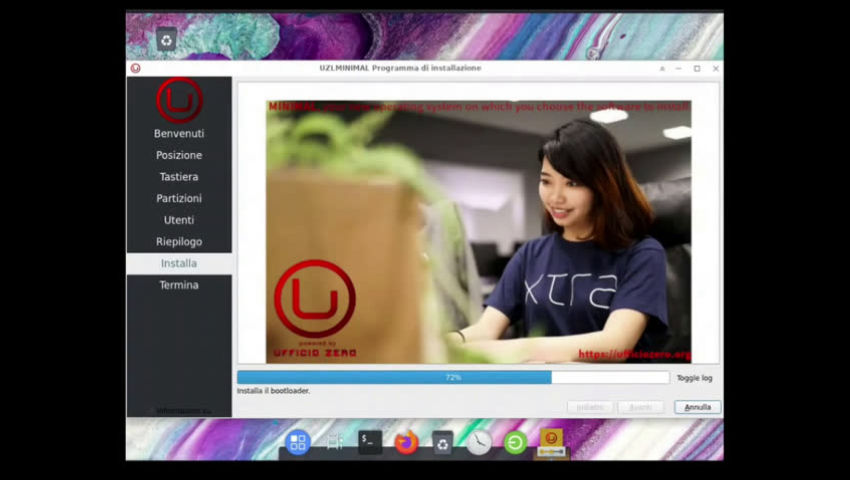This screenshot has height=480, width=850.
Task: Toggle the installation log view
Action: [694, 378]
